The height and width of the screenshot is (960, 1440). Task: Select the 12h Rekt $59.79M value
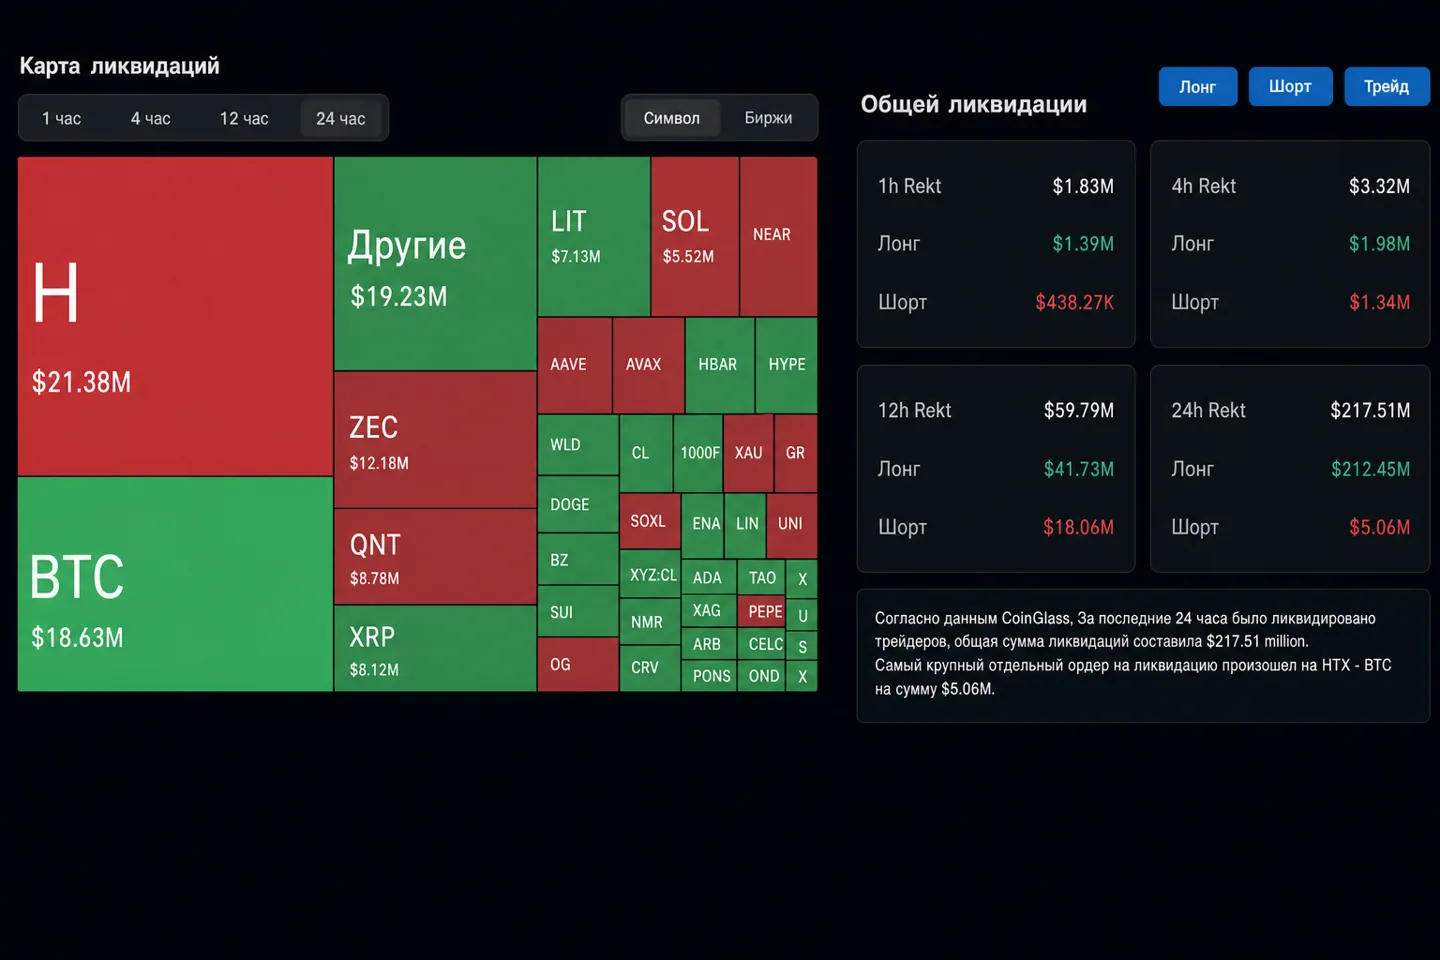point(1079,411)
